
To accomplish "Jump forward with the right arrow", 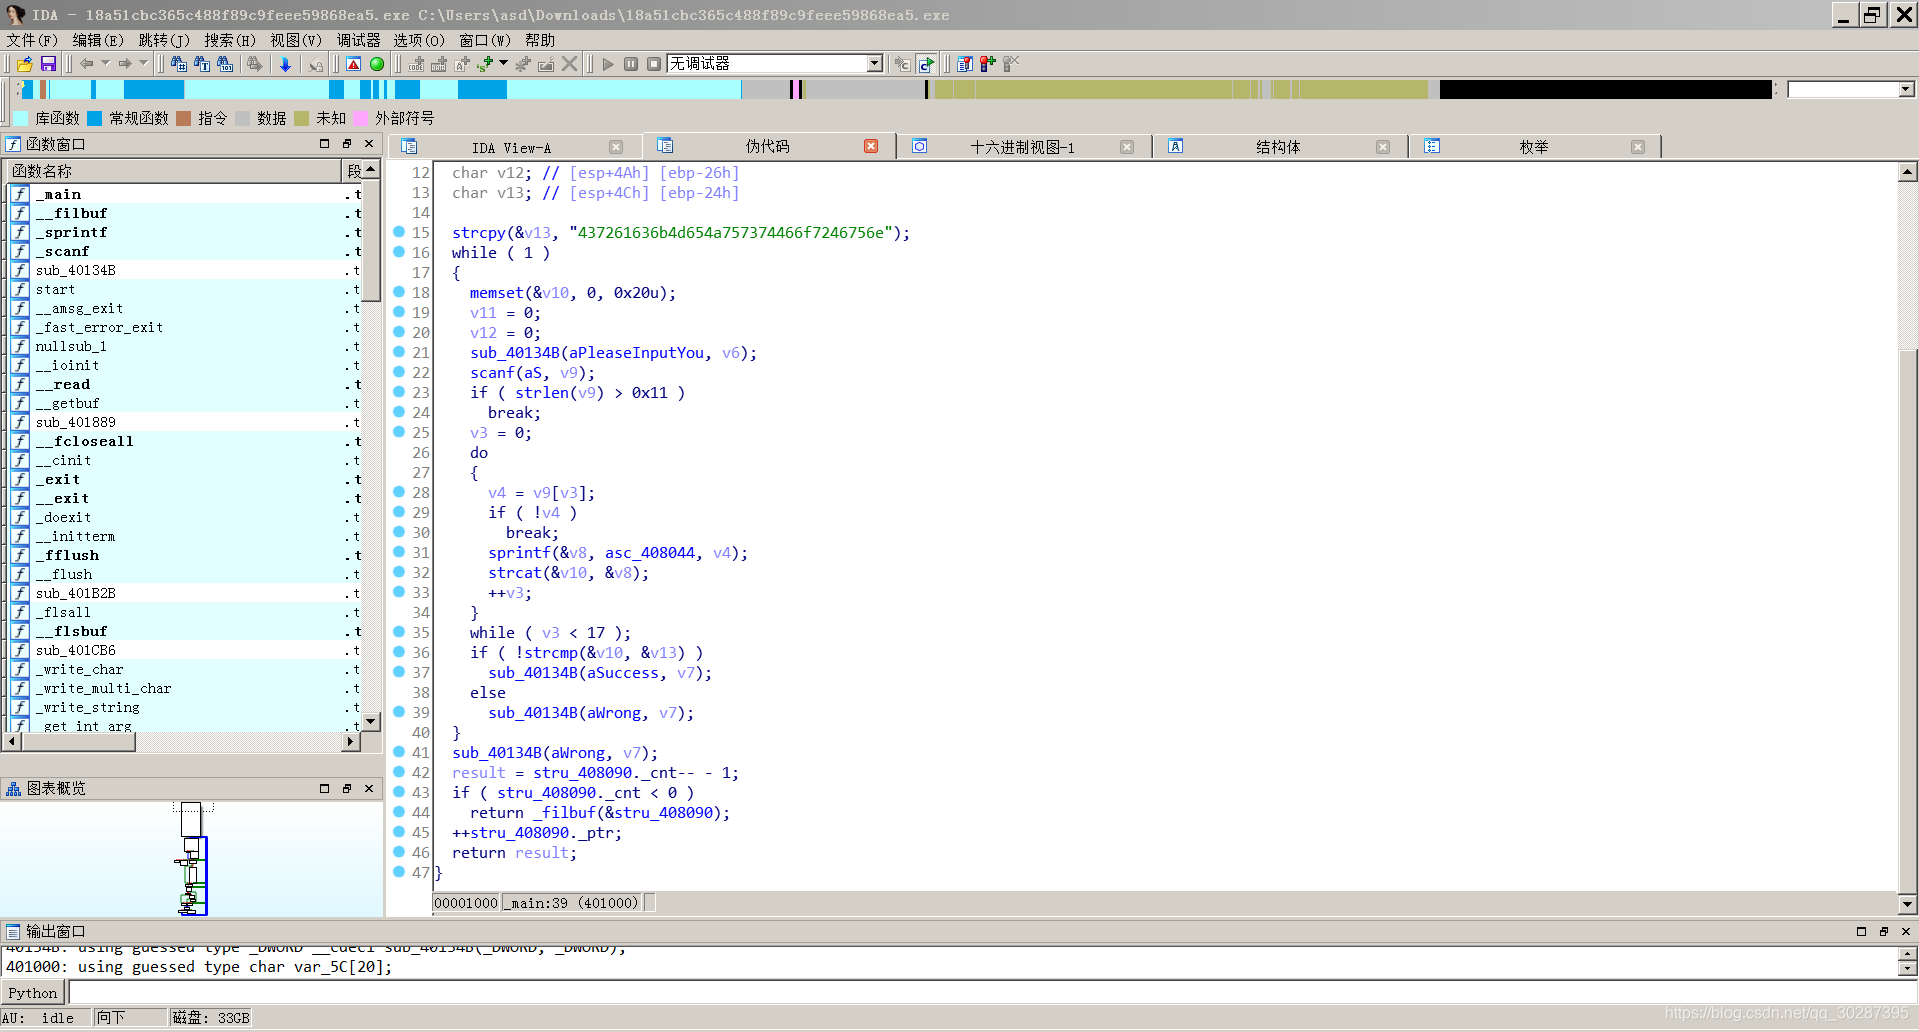I will click(125, 64).
